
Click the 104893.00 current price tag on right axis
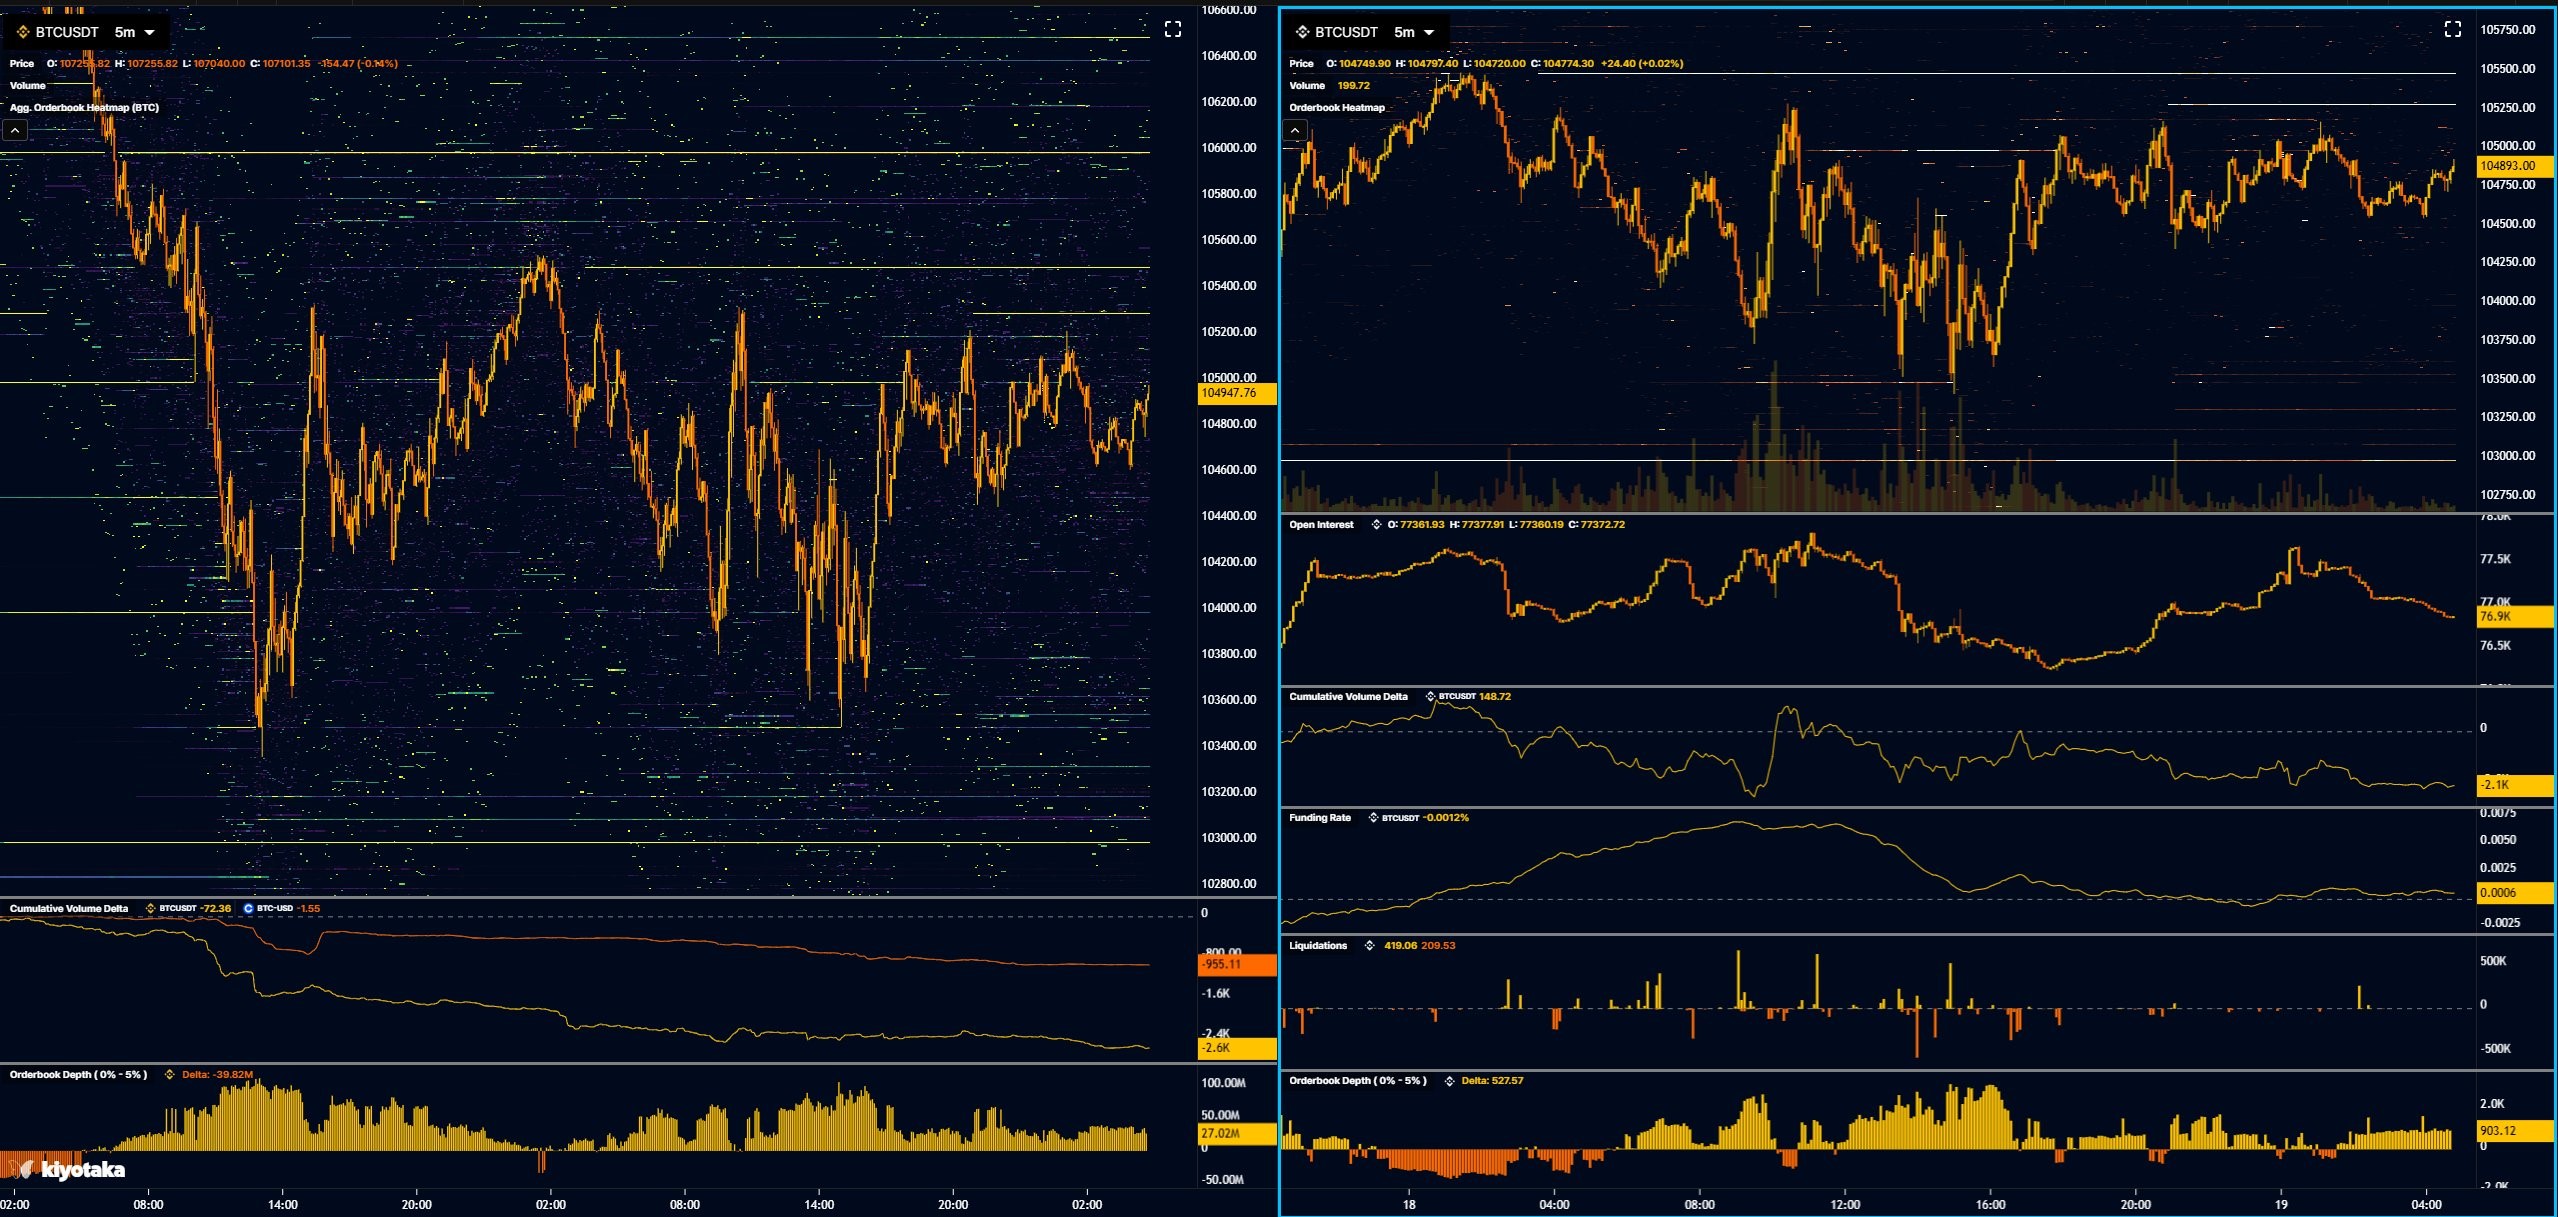(2515, 166)
